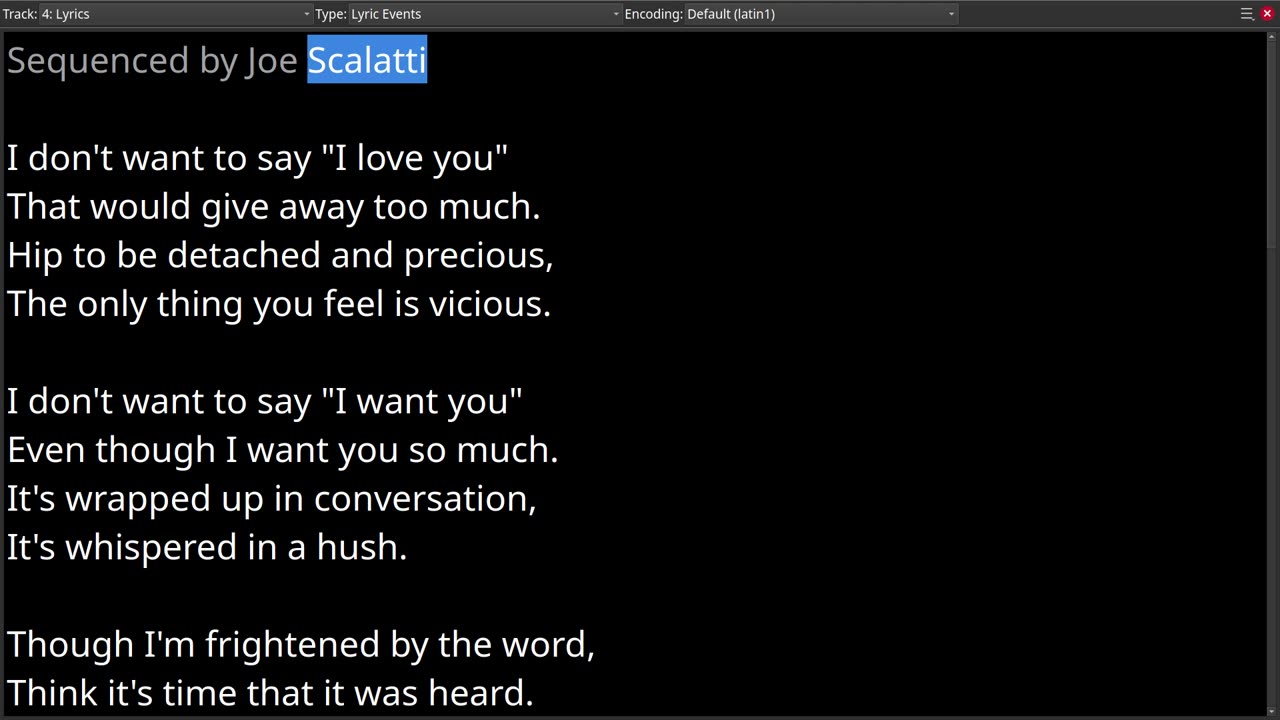Click the line "Think it's time that it was heard."
Screen dimensions: 1280x720
(x=270, y=694)
